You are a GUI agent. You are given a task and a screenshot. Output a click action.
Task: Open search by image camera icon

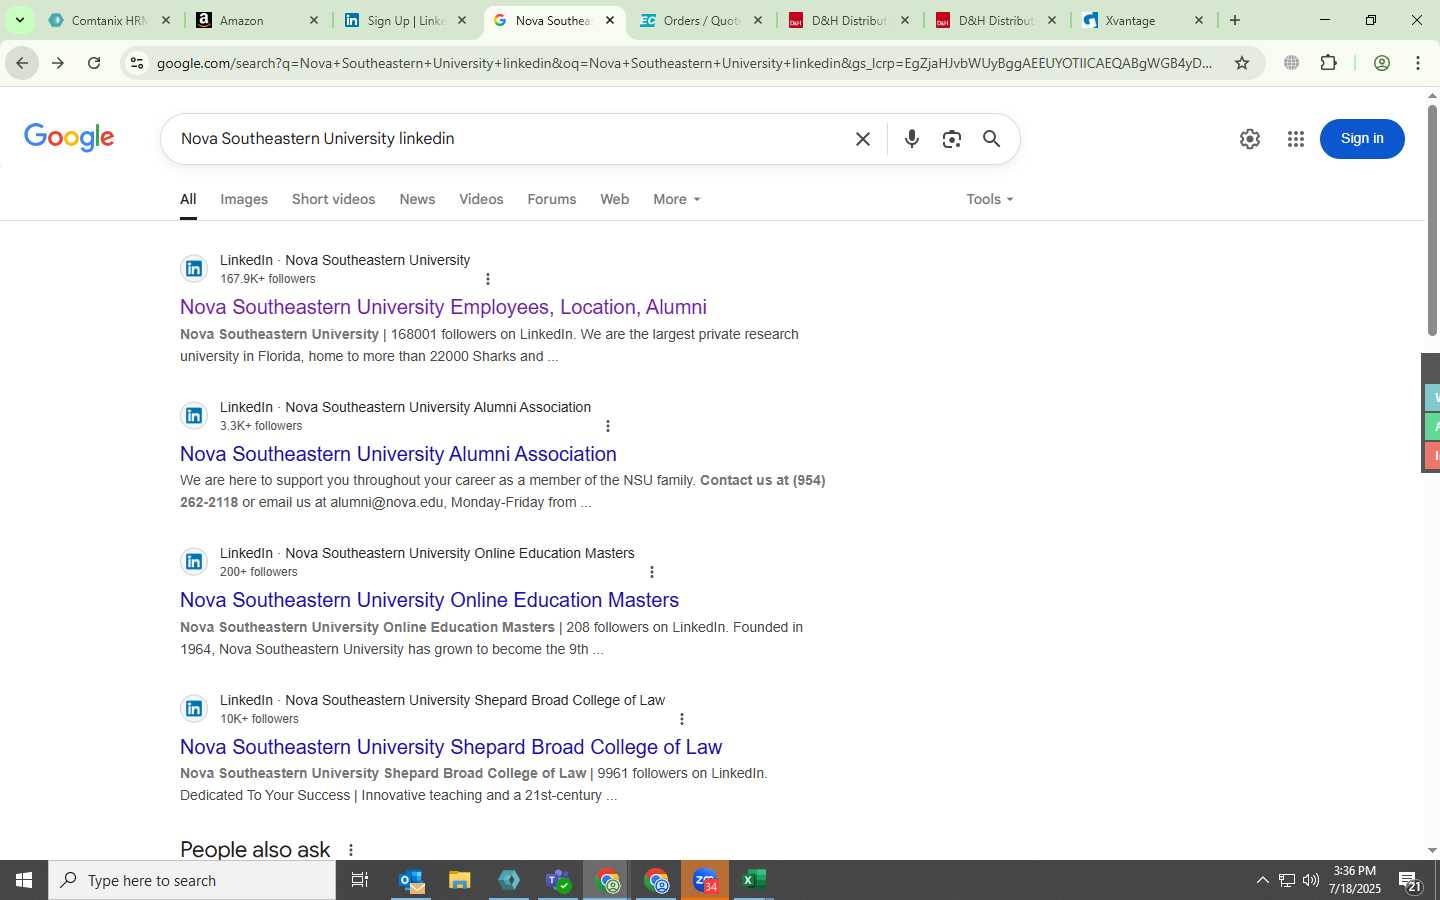point(951,139)
